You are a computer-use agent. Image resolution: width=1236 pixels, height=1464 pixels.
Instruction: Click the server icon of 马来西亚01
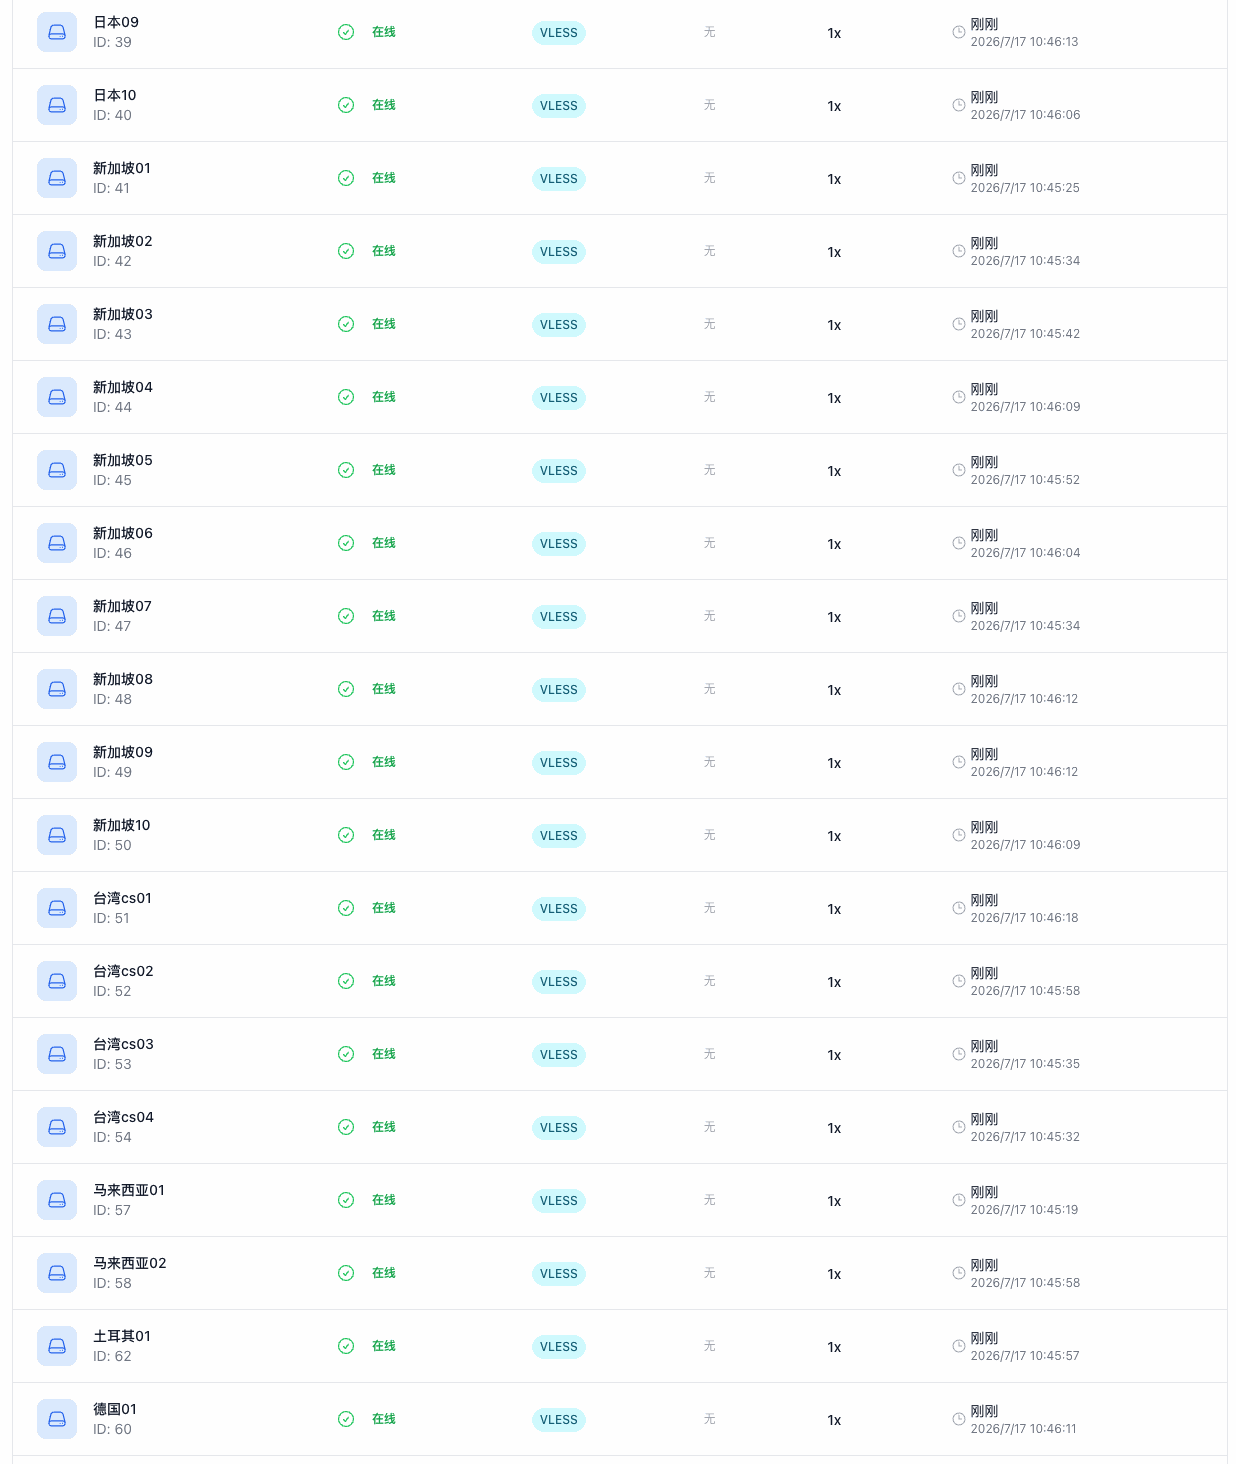tap(57, 1200)
